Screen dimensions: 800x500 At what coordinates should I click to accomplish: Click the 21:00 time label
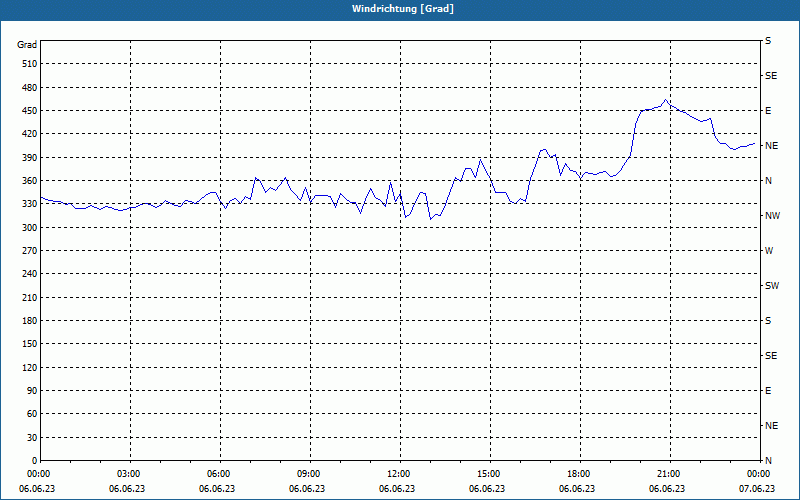[669, 474]
